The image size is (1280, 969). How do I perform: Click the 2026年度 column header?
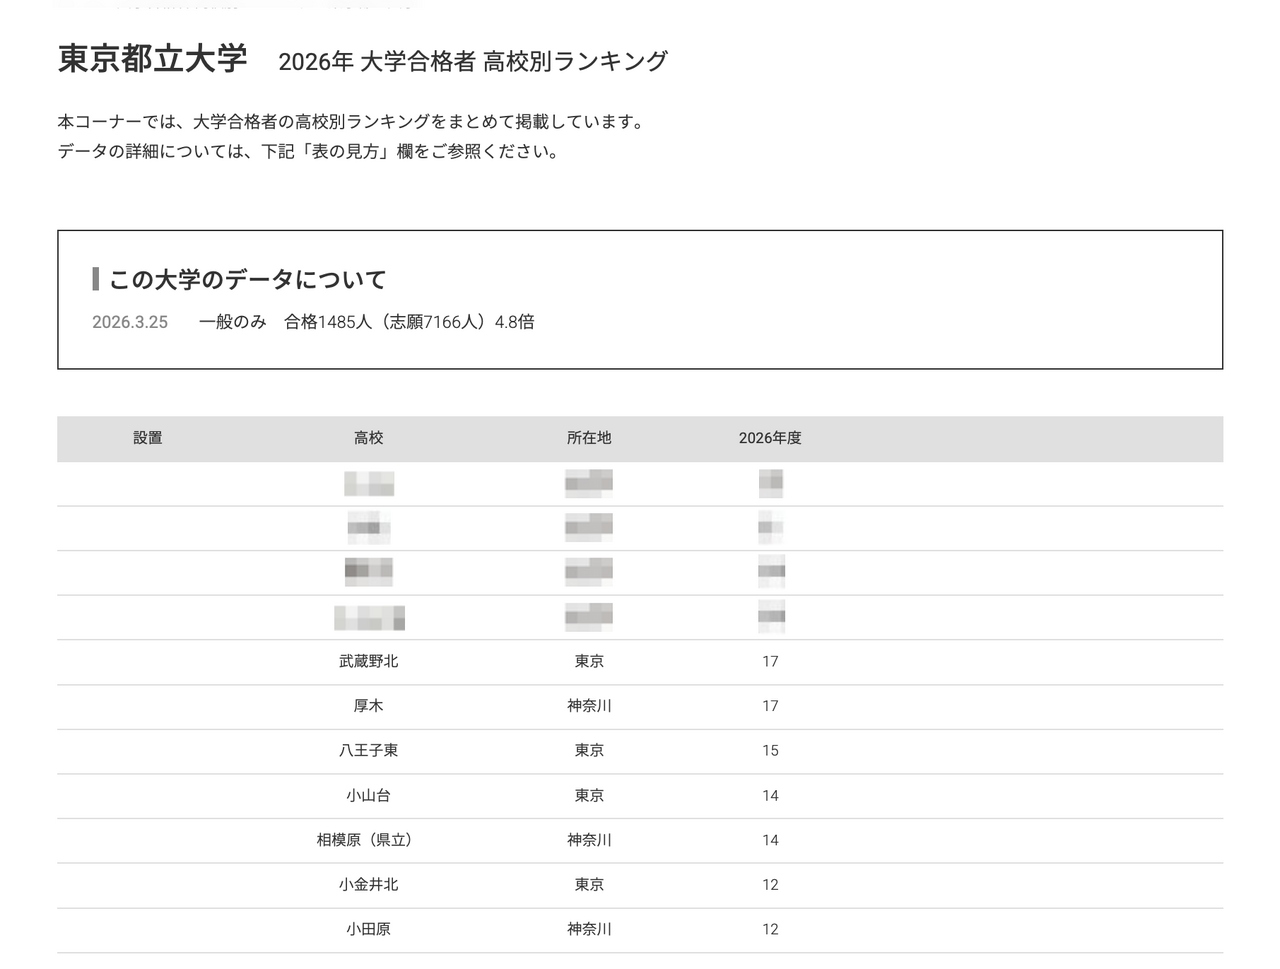[770, 438]
